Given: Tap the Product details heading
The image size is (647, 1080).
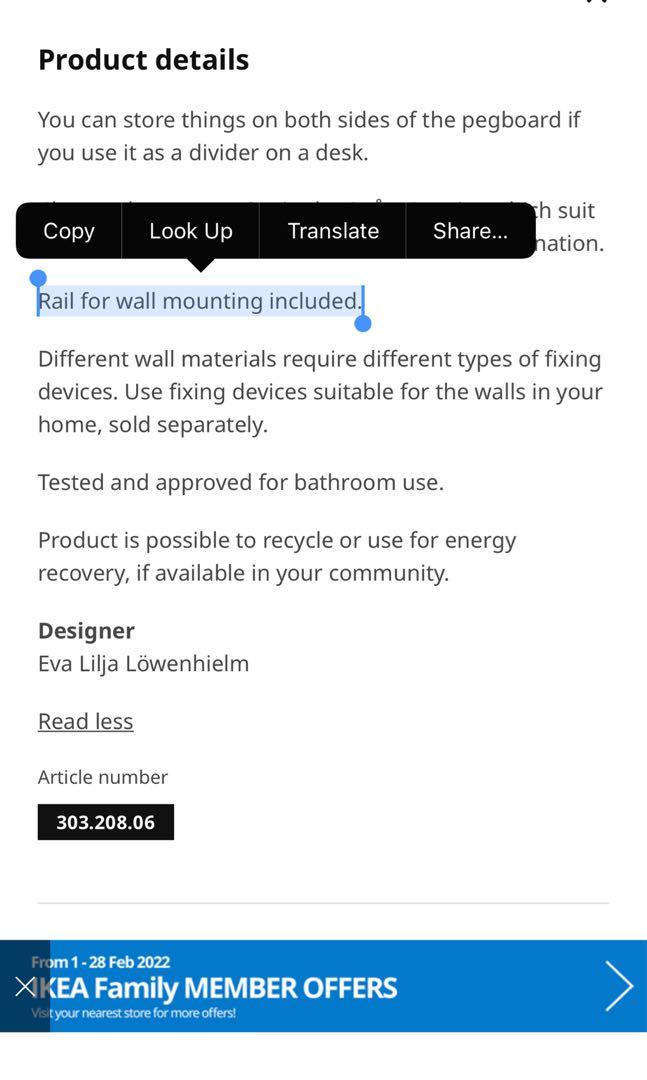Looking at the screenshot, I should (143, 60).
